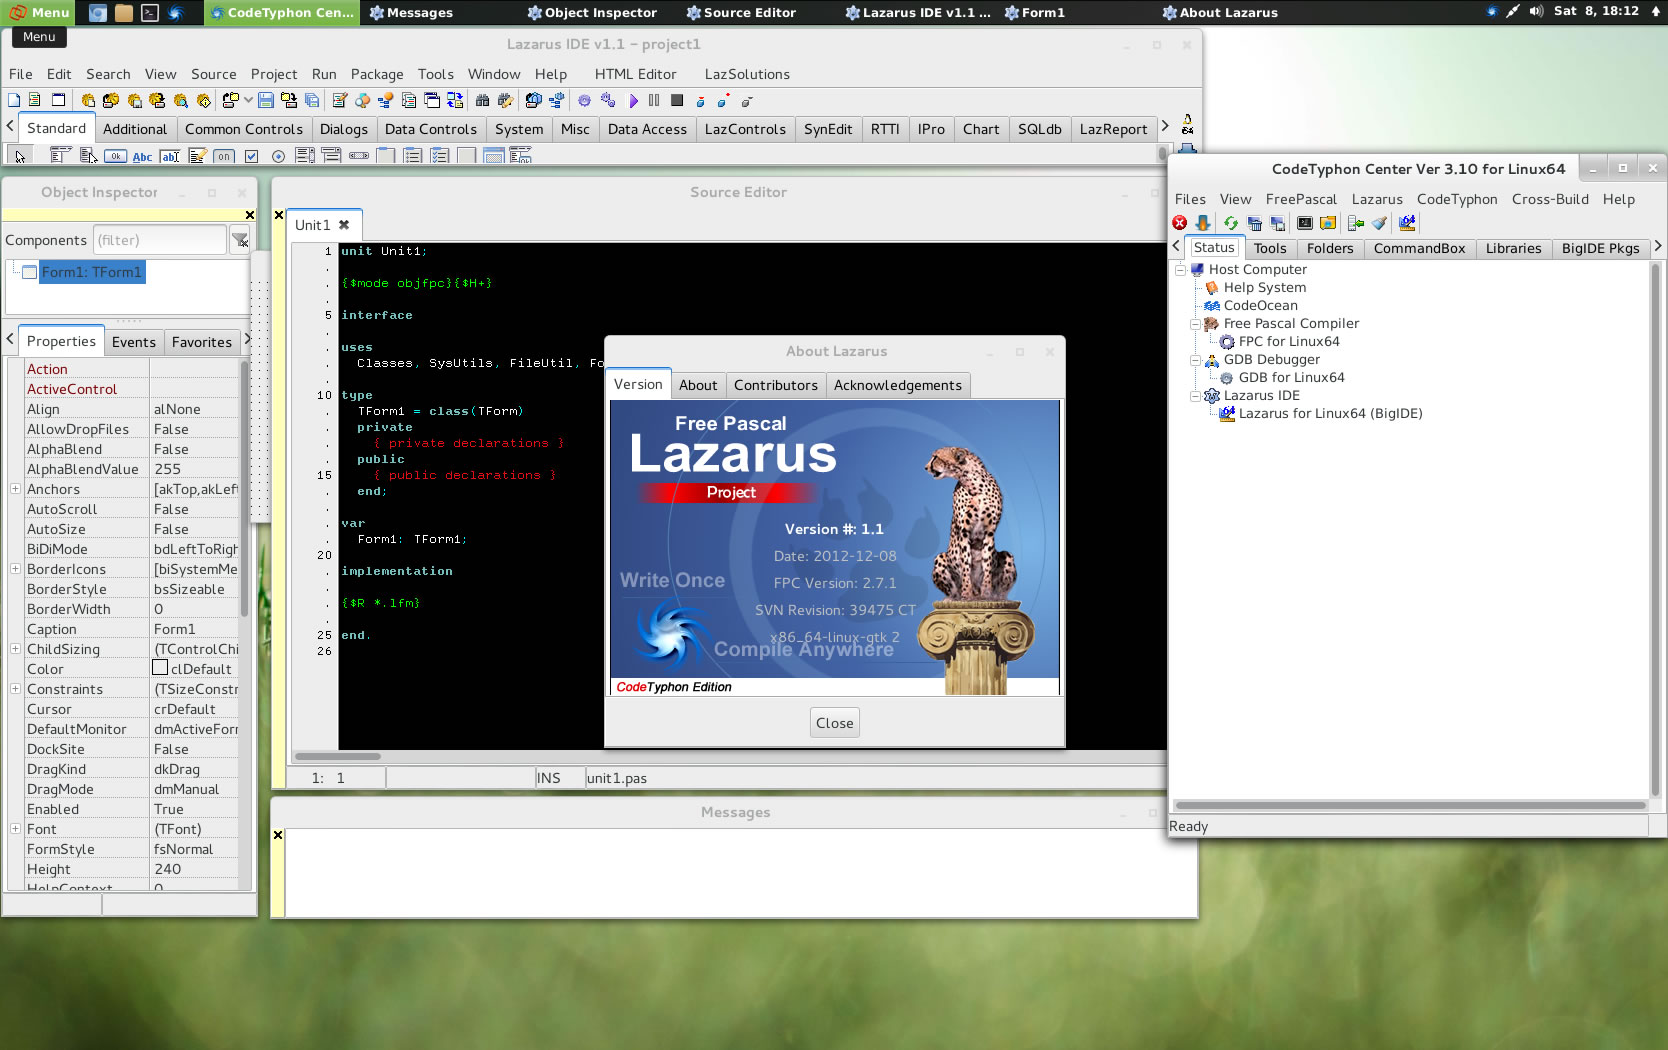Screen dimensions: 1668x1050
Task: Open the Package menu
Action: pos(377,74)
